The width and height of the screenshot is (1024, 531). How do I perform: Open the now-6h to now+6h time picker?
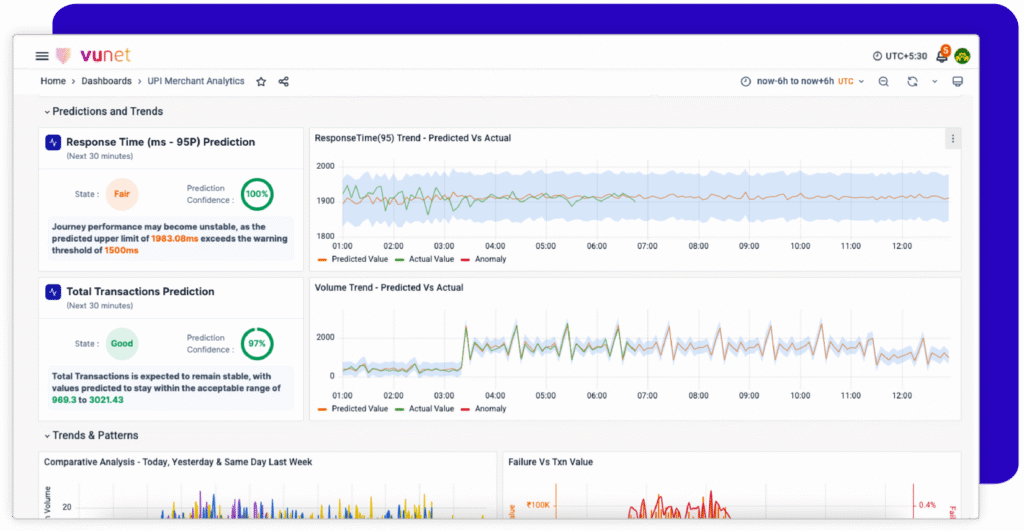click(x=796, y=82)
